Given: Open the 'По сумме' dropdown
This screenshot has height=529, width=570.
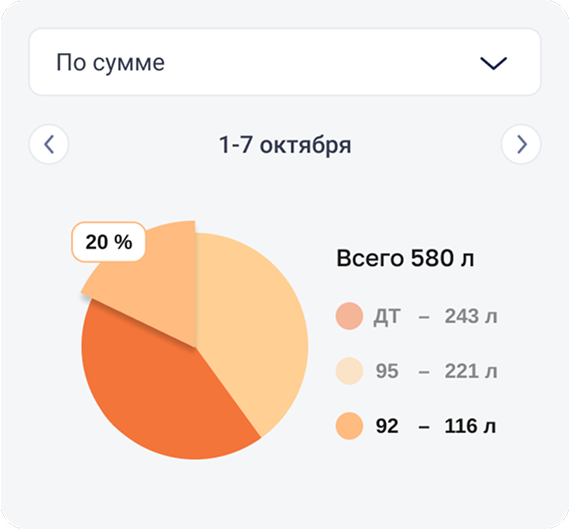Looking at the screenshot, I should [x=285, y=62].
